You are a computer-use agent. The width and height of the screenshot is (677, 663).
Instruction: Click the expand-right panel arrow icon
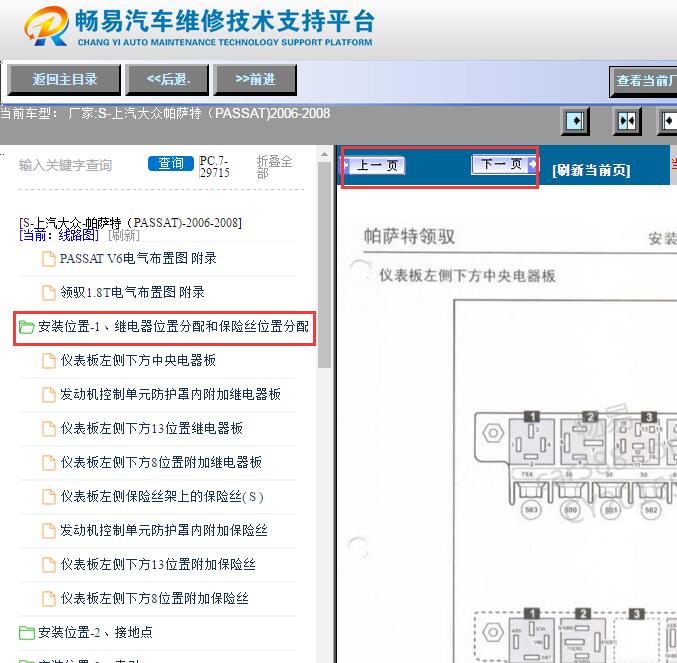575,121
